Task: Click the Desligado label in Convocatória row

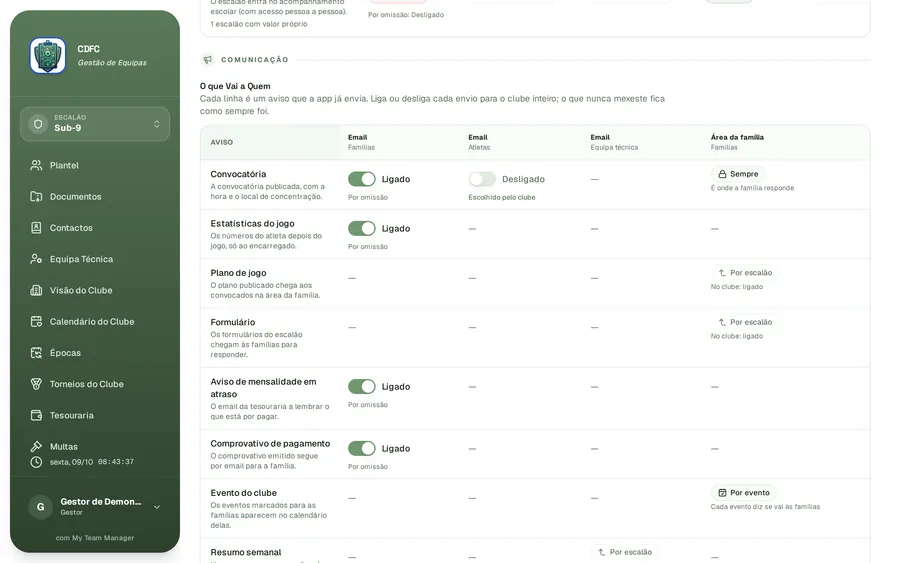Action: (x=523, y=179)
